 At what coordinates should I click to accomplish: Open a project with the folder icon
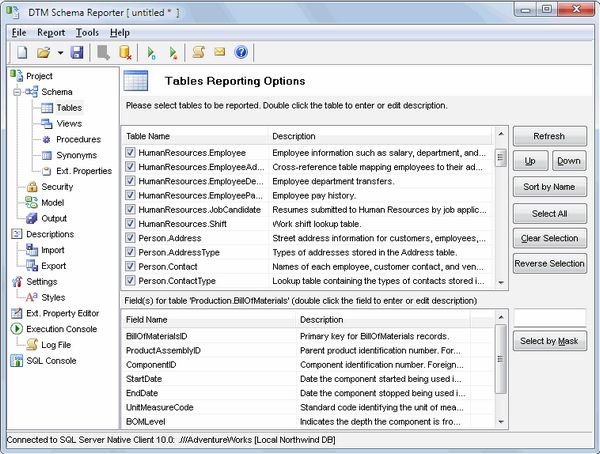(44, 52)
